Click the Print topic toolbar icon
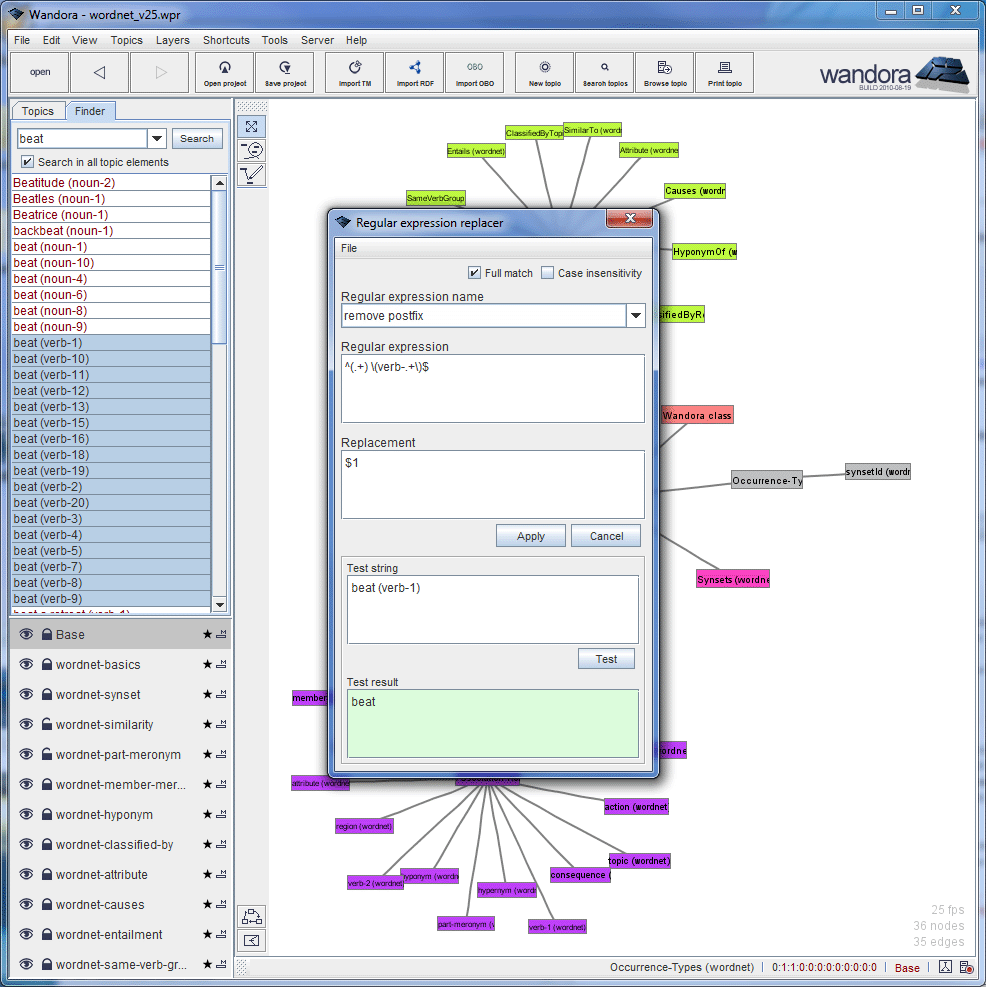Viewport: 986px width, 987px height. pyautogui.click(x=724, y=72)
